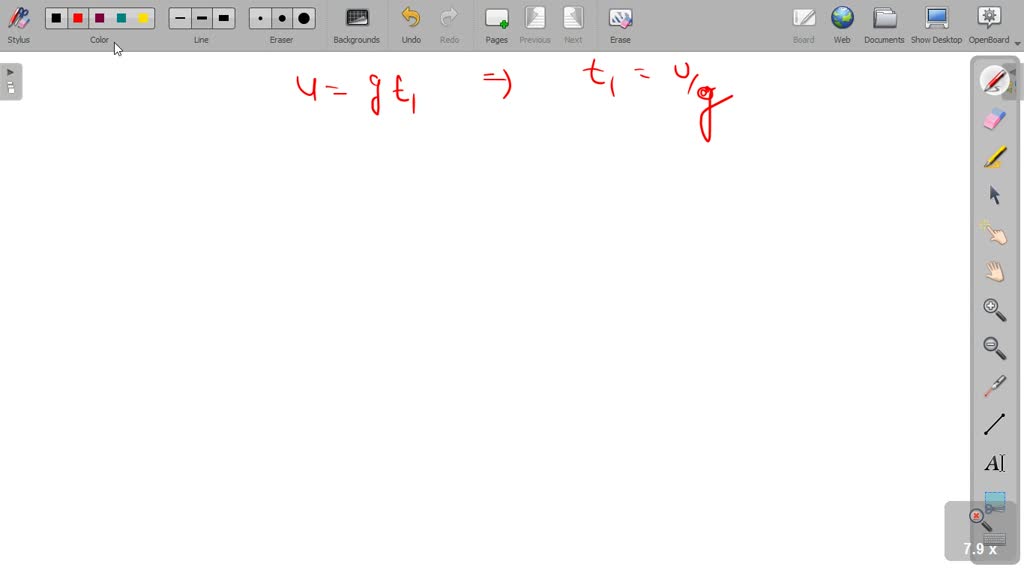Activate the Magic finger pointer tool
The height and width of the screenshot is (576, 1024).
tap(994, 232)
